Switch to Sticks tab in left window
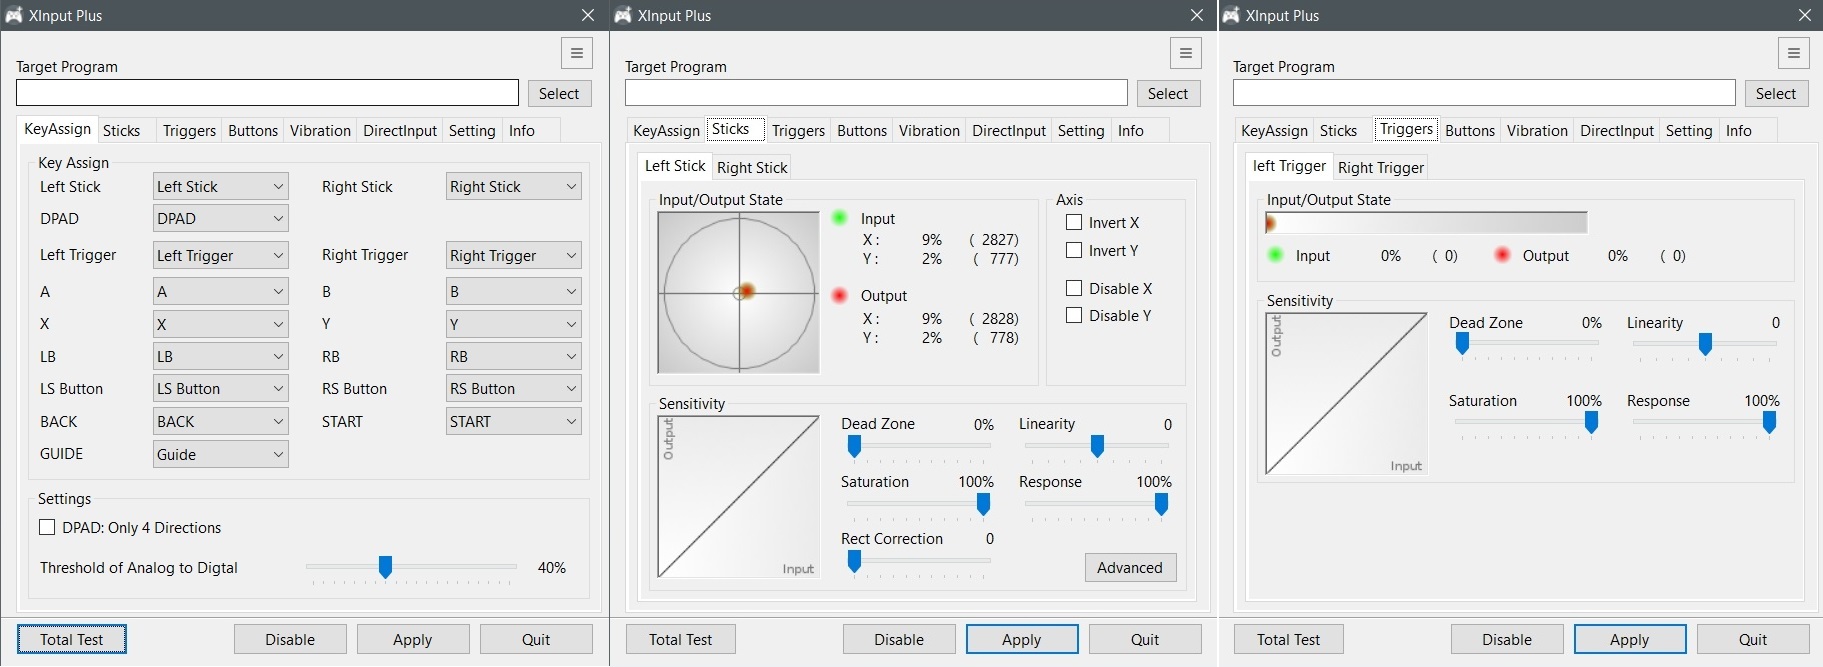 (122, 130)
